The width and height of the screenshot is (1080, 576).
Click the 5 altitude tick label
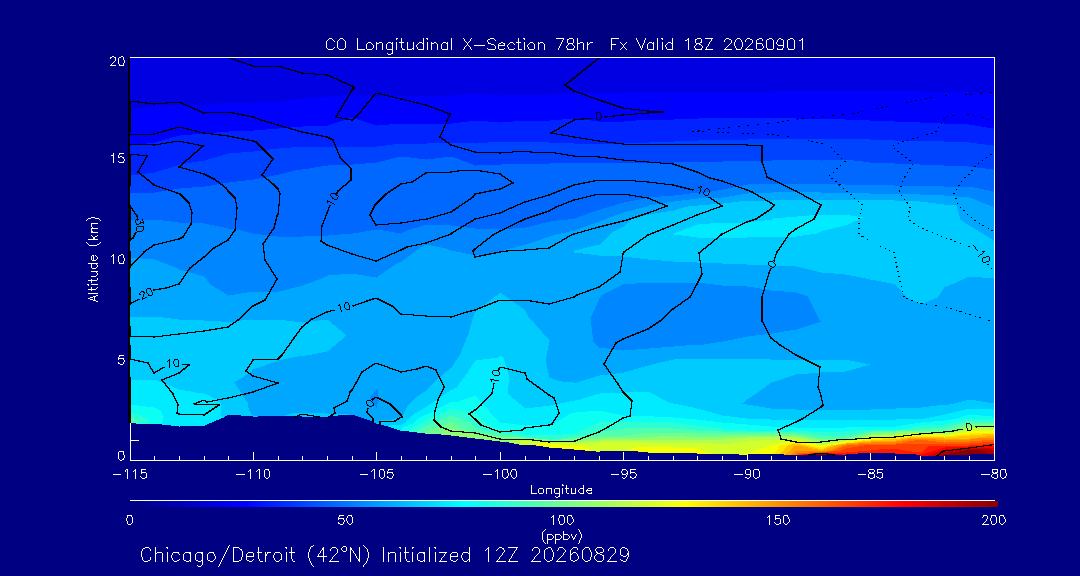click(121, 360)
